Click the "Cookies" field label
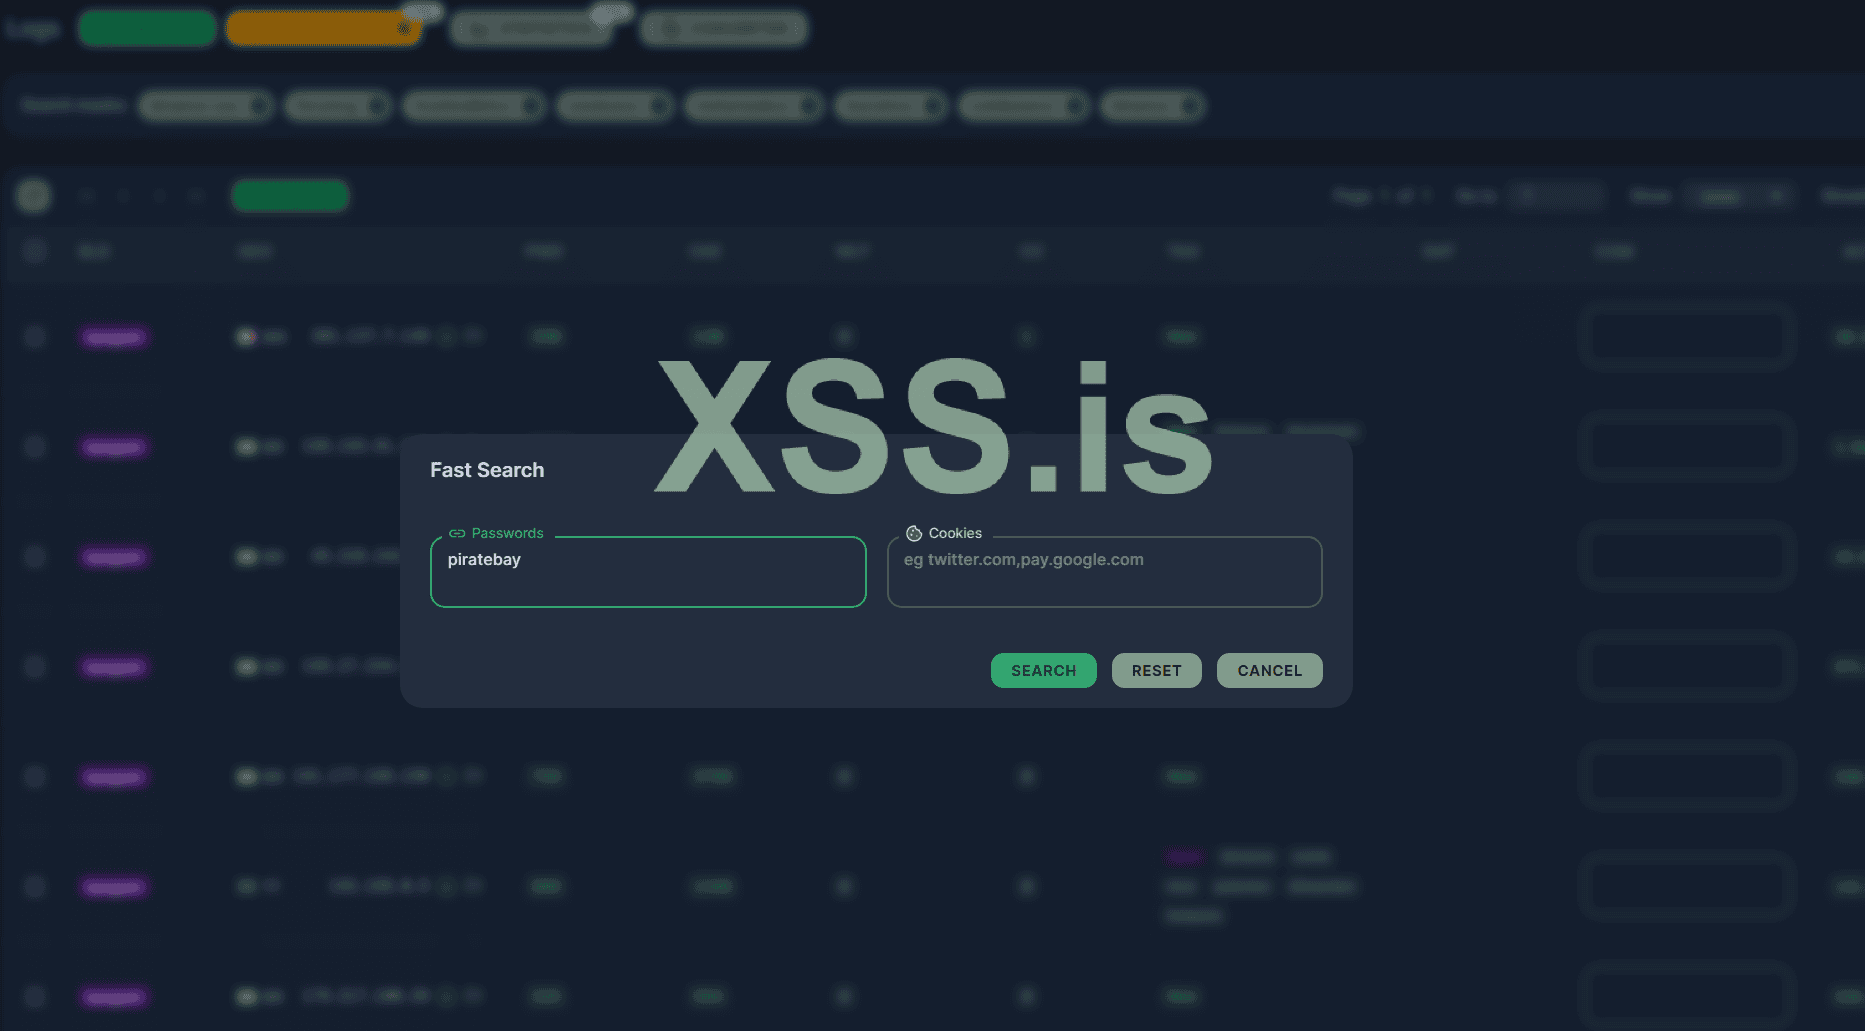The width and height of the screenshot is (1865, 1031). tap(955, 533)
